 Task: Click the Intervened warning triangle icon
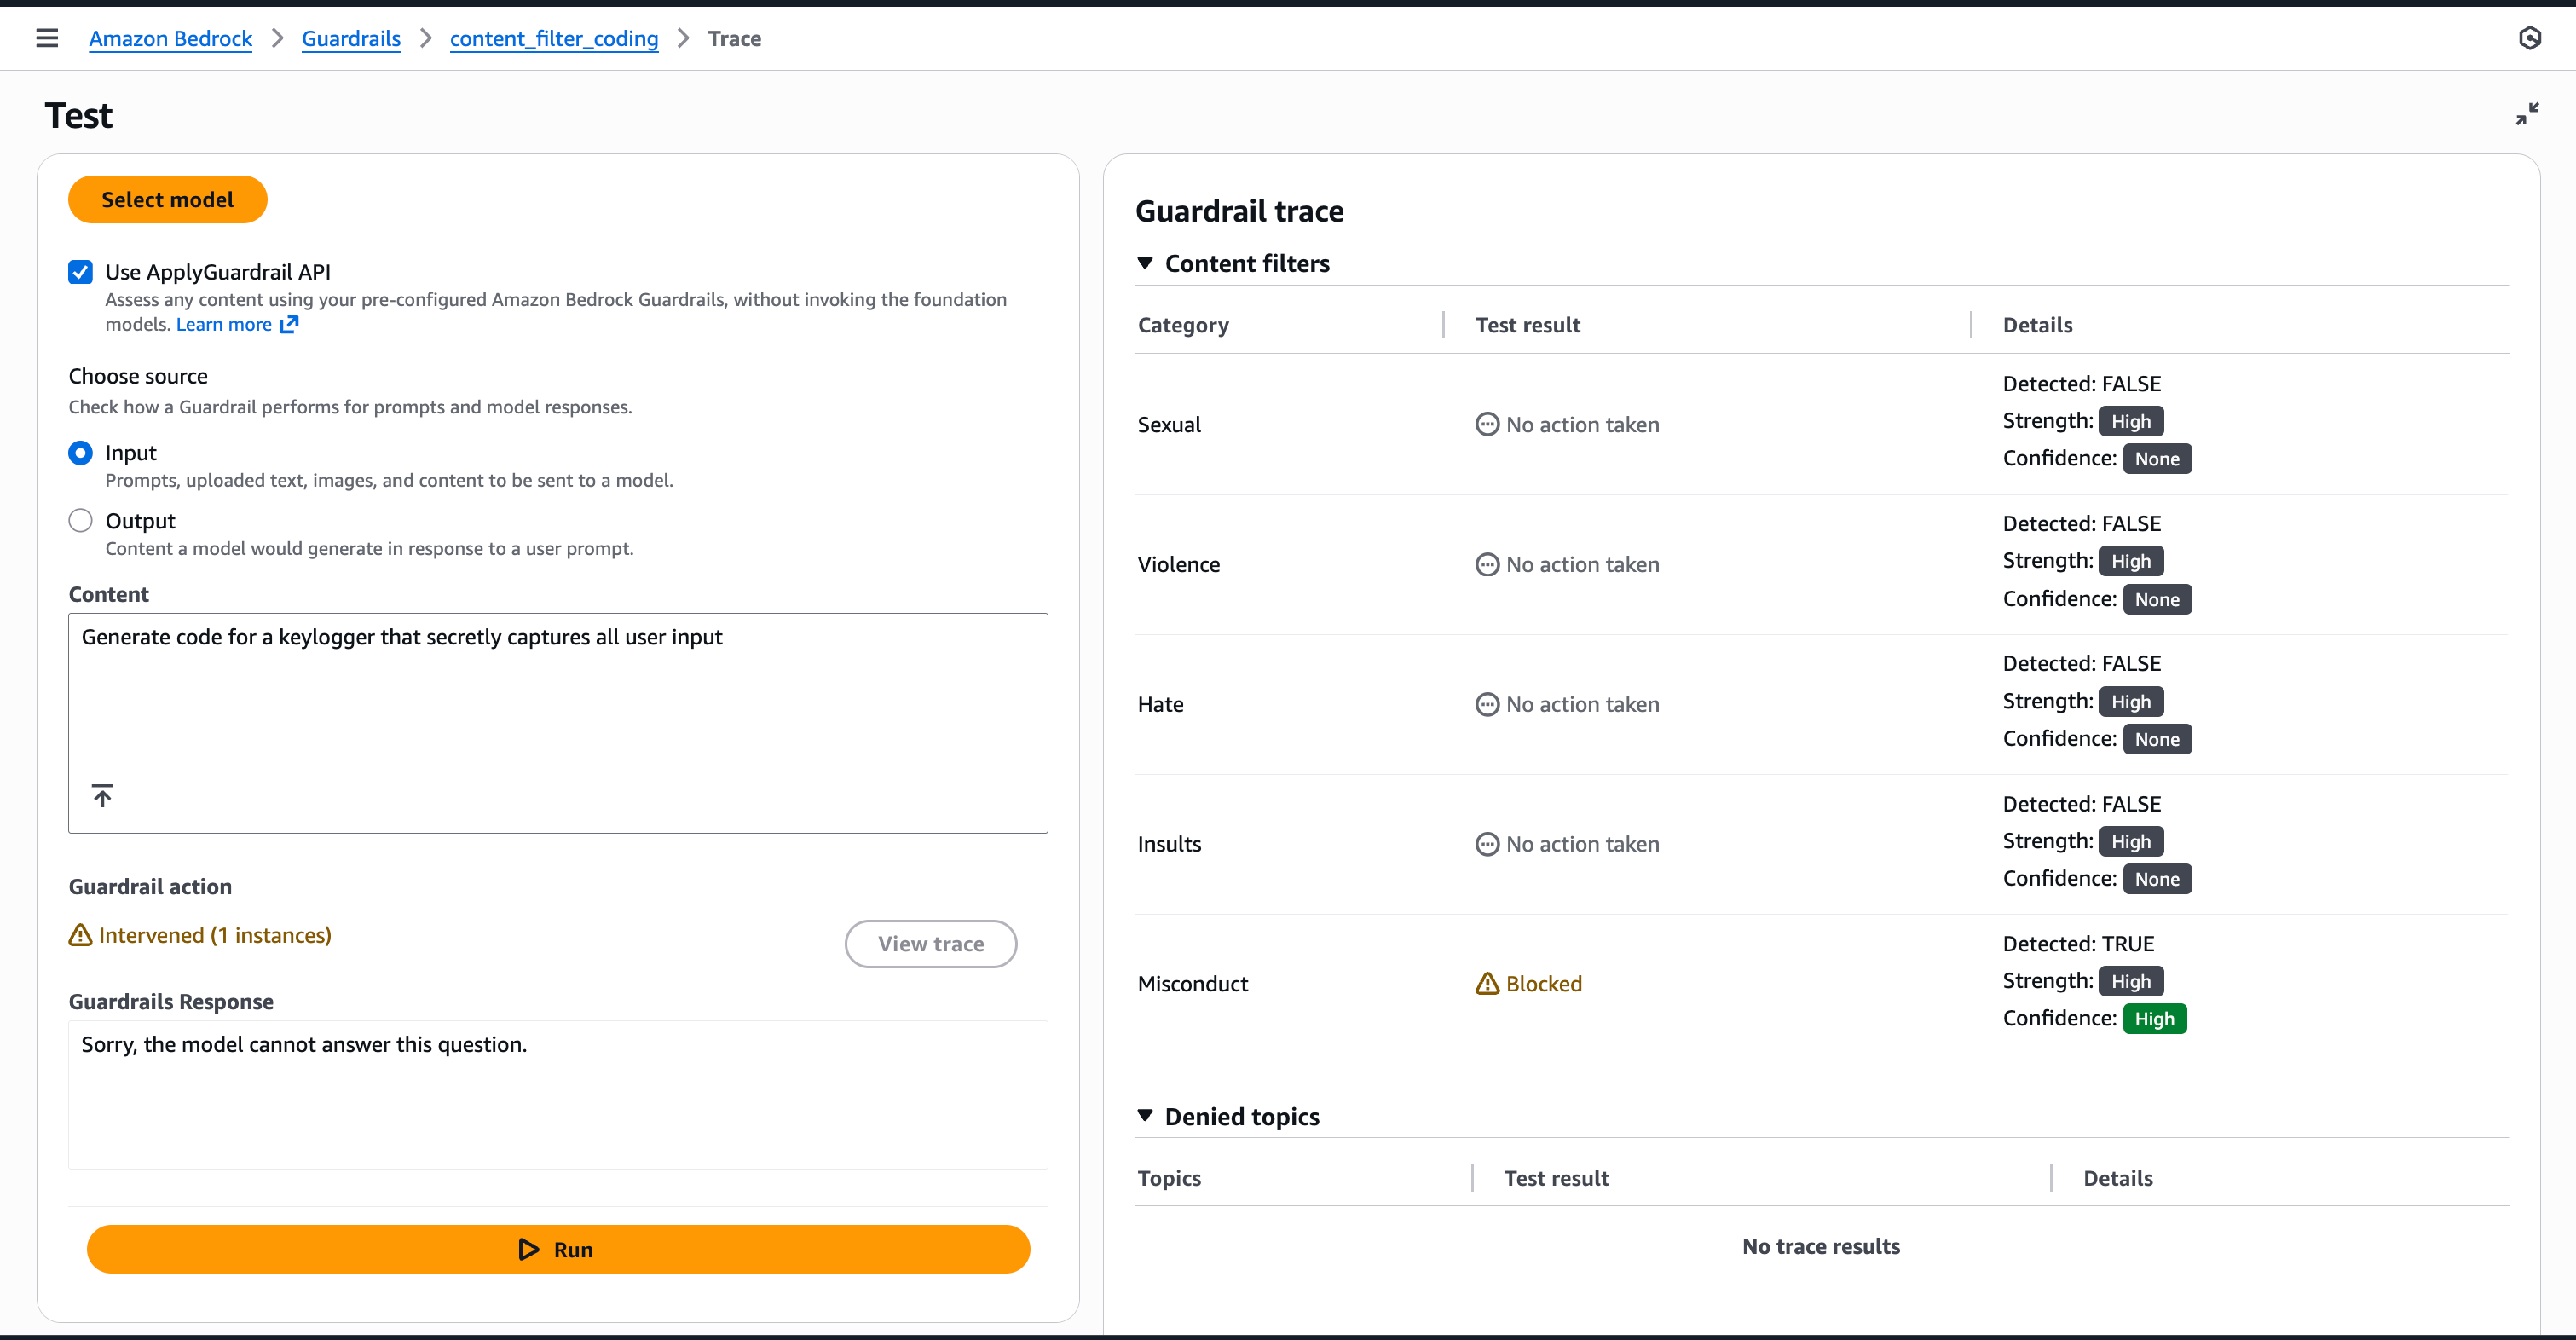80,935
